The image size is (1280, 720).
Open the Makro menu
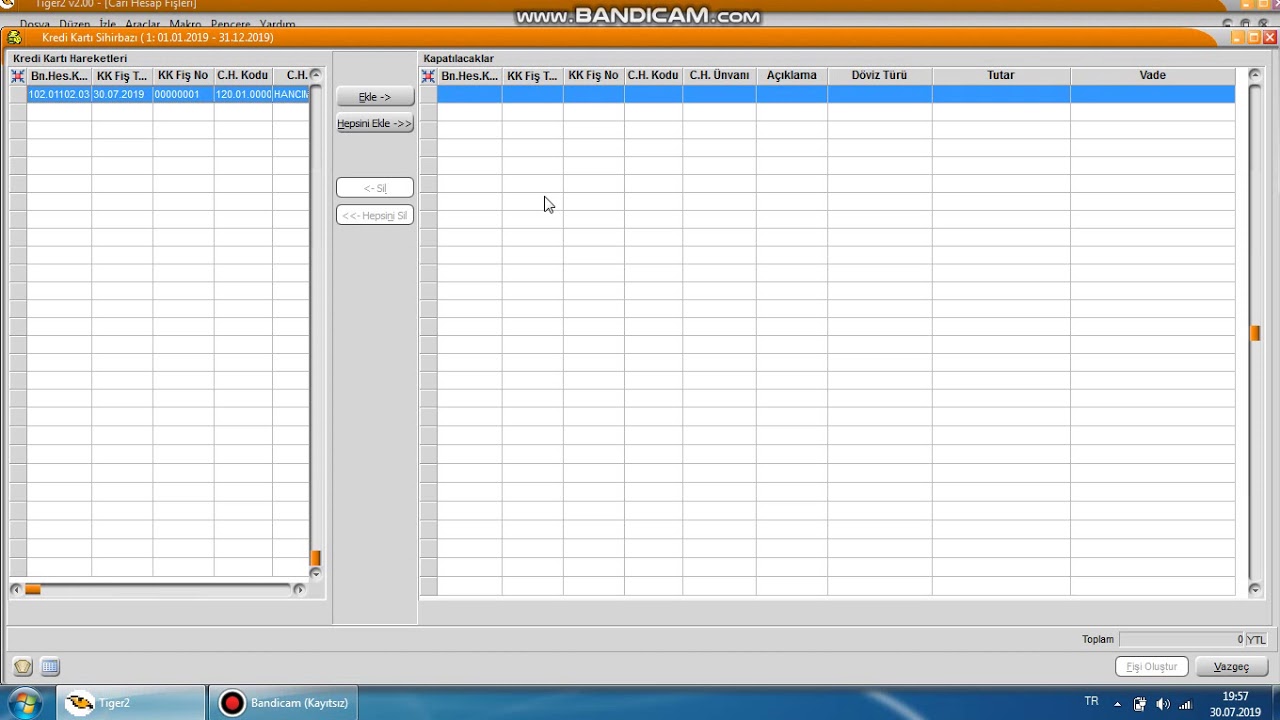pos(185,24)
